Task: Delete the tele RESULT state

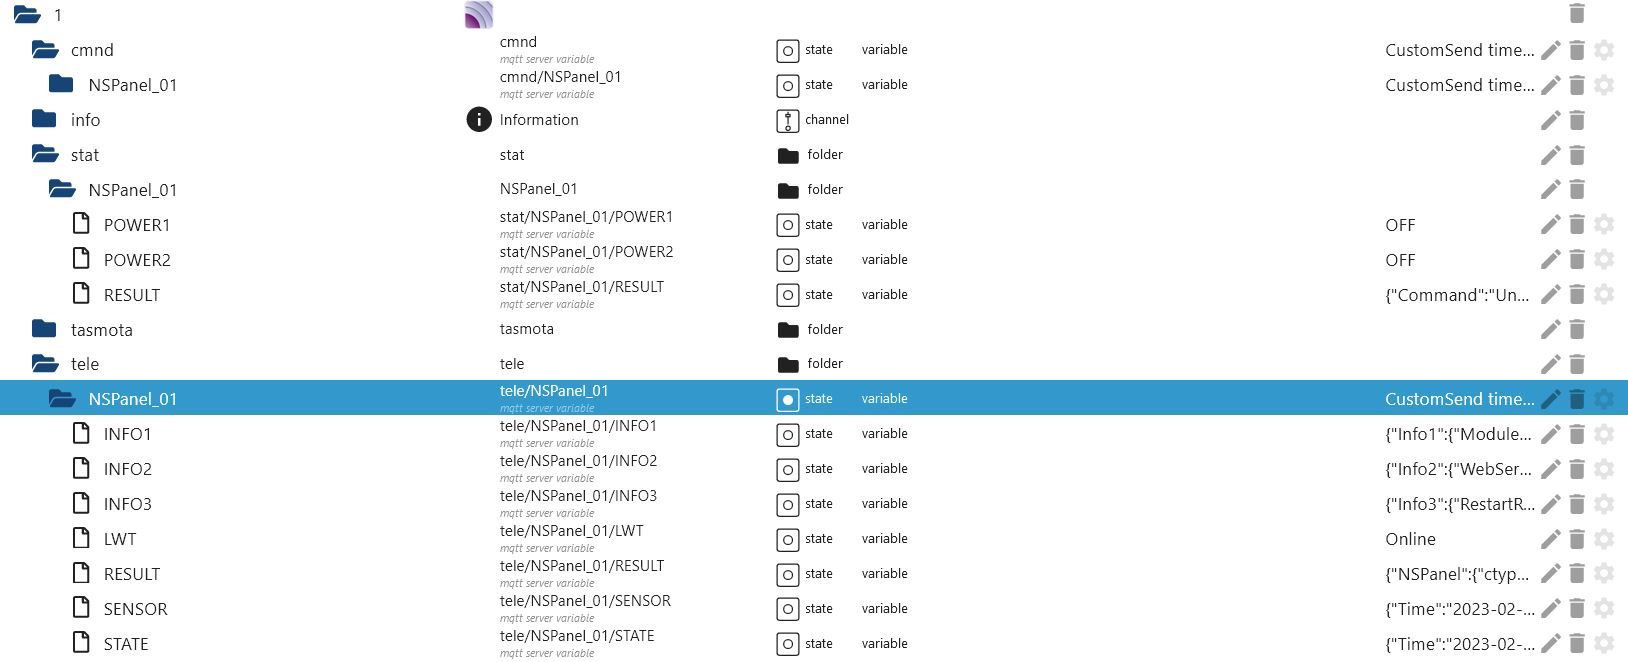Action: pyautogui.click(x=1577, y=574)
